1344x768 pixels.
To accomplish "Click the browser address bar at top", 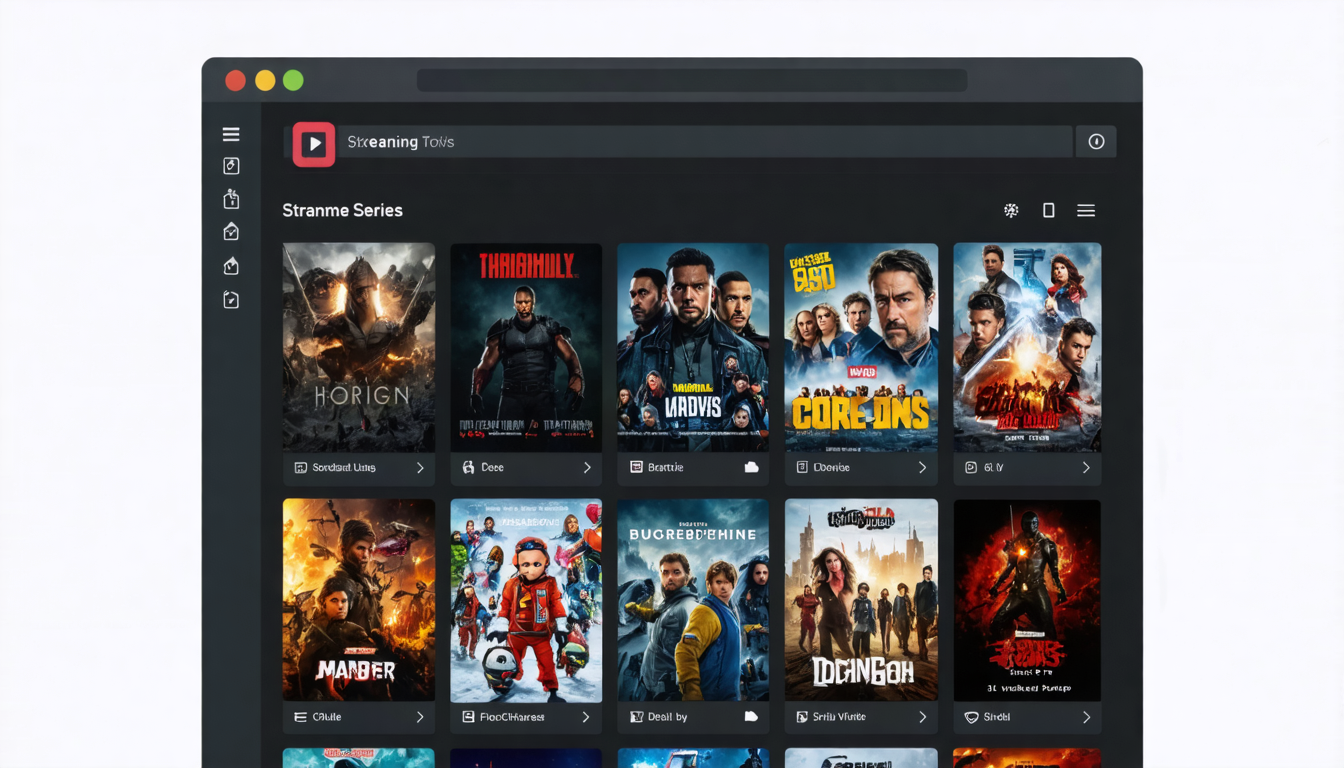I will [x=692, y=80].
